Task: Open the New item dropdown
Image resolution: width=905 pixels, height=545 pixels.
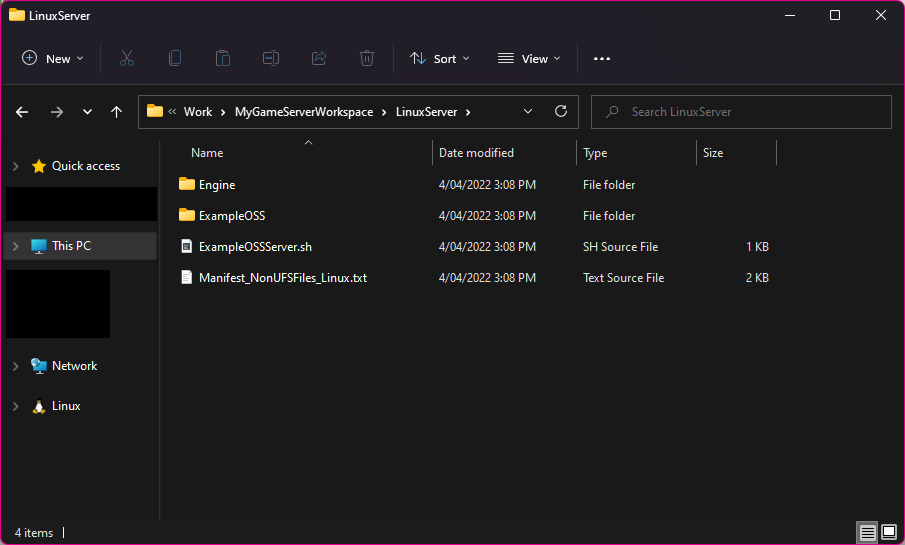Action: (53, 59)
